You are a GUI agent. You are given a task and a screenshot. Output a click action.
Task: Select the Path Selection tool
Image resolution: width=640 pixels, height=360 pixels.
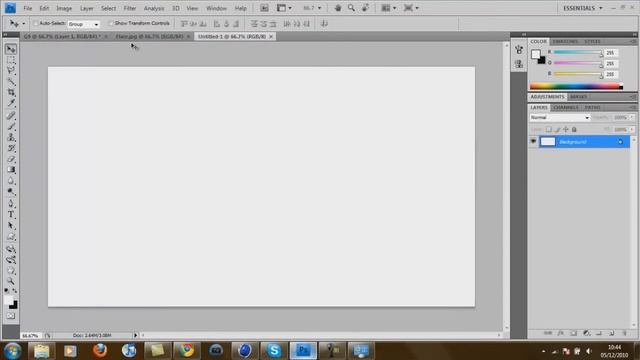coord(11,225)
